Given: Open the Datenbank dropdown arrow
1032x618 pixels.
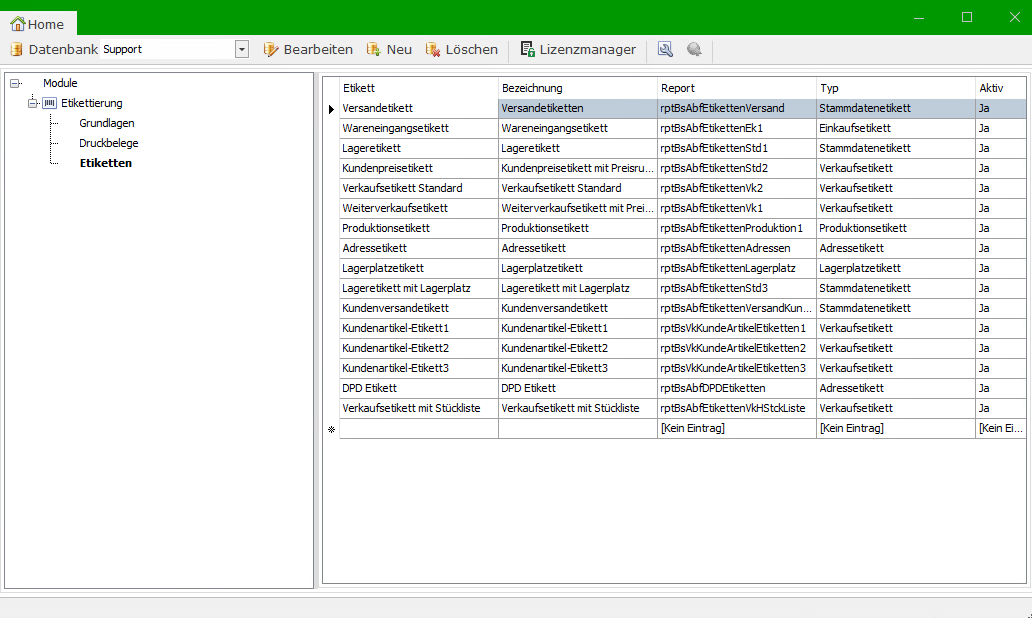Looking at the screenshot, I should (x=241, y=49).
